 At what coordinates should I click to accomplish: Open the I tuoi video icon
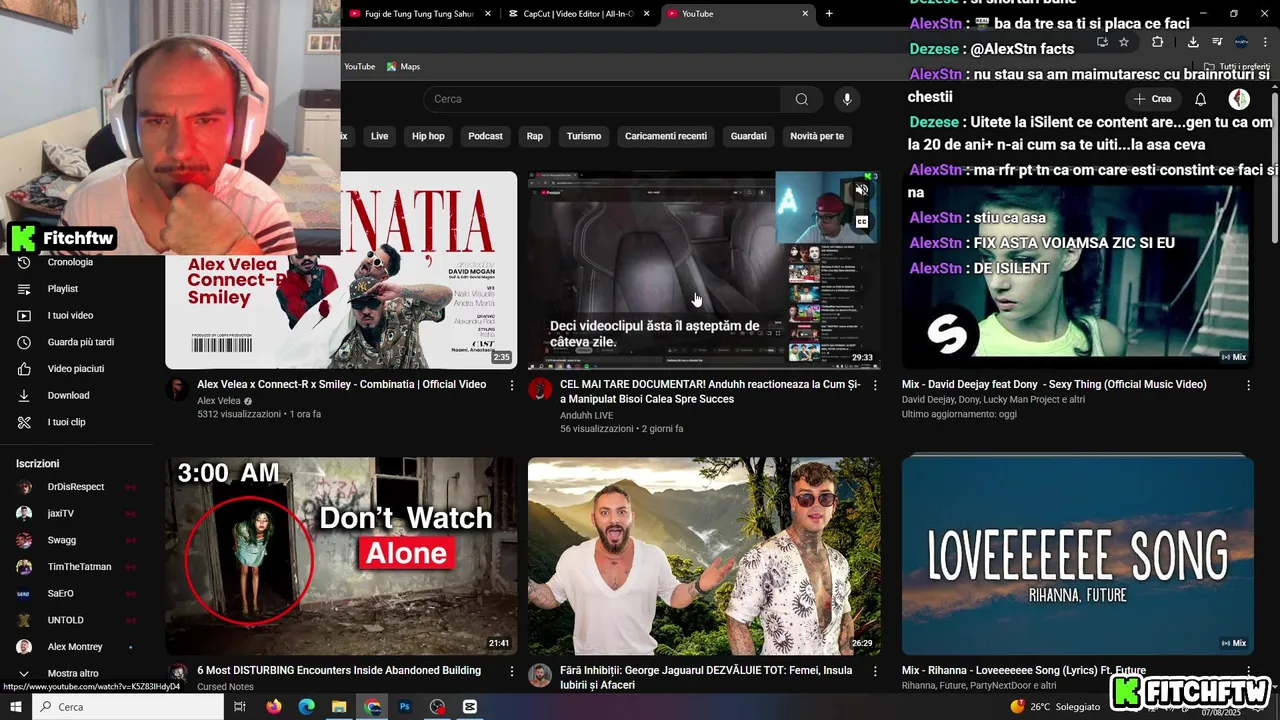click(x=24, y=316)
